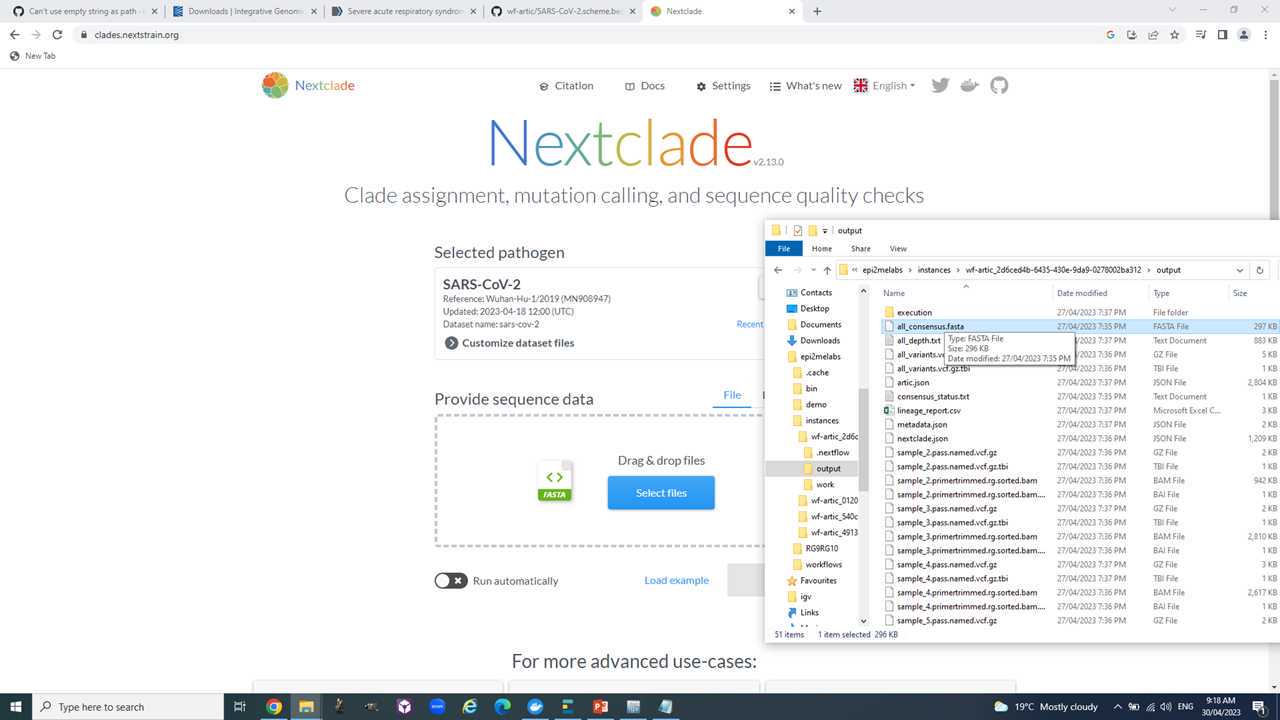Open the View tab in File Explorer
1280x720 pixels.
[x=898, y=249]
